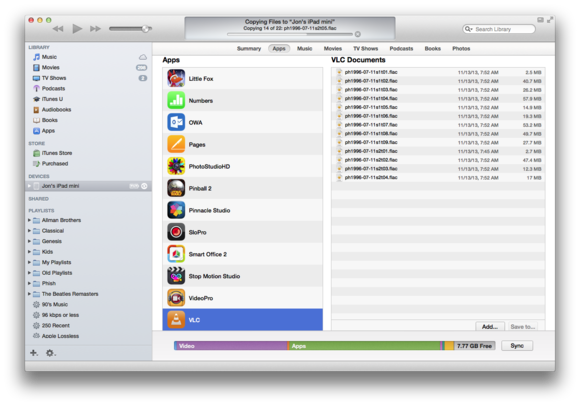The image size is (580, 406).
Task: Open the Purchased list
Action: point(54,163)
